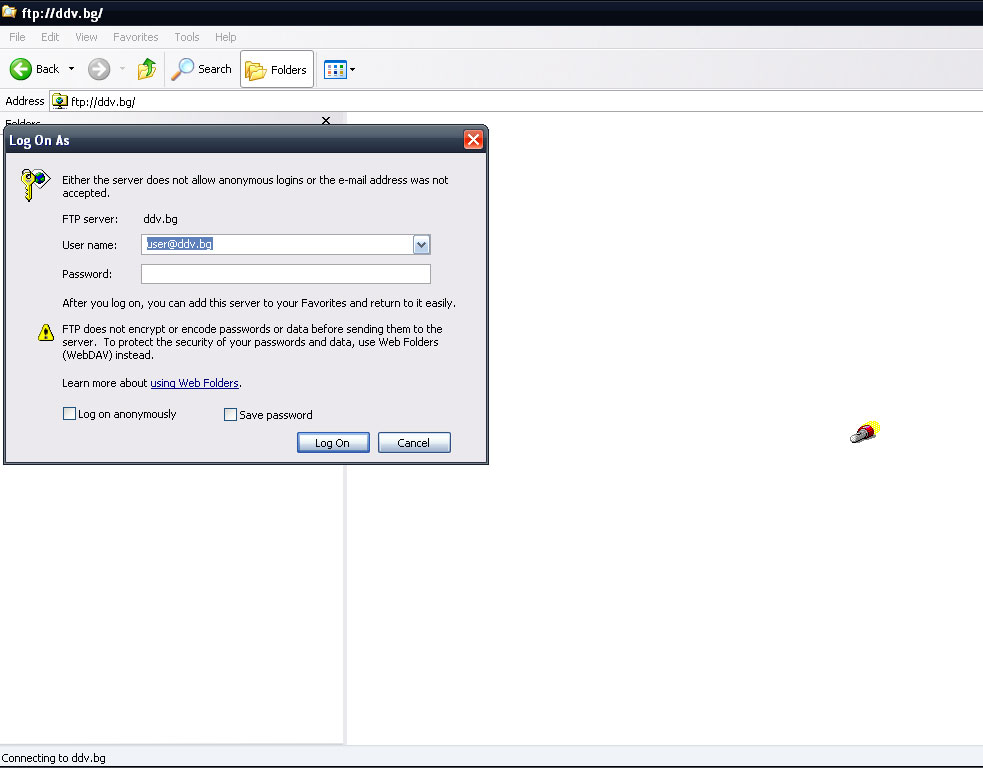
Task: Close the Log On As dialog
Action: [x=473, y=140]
